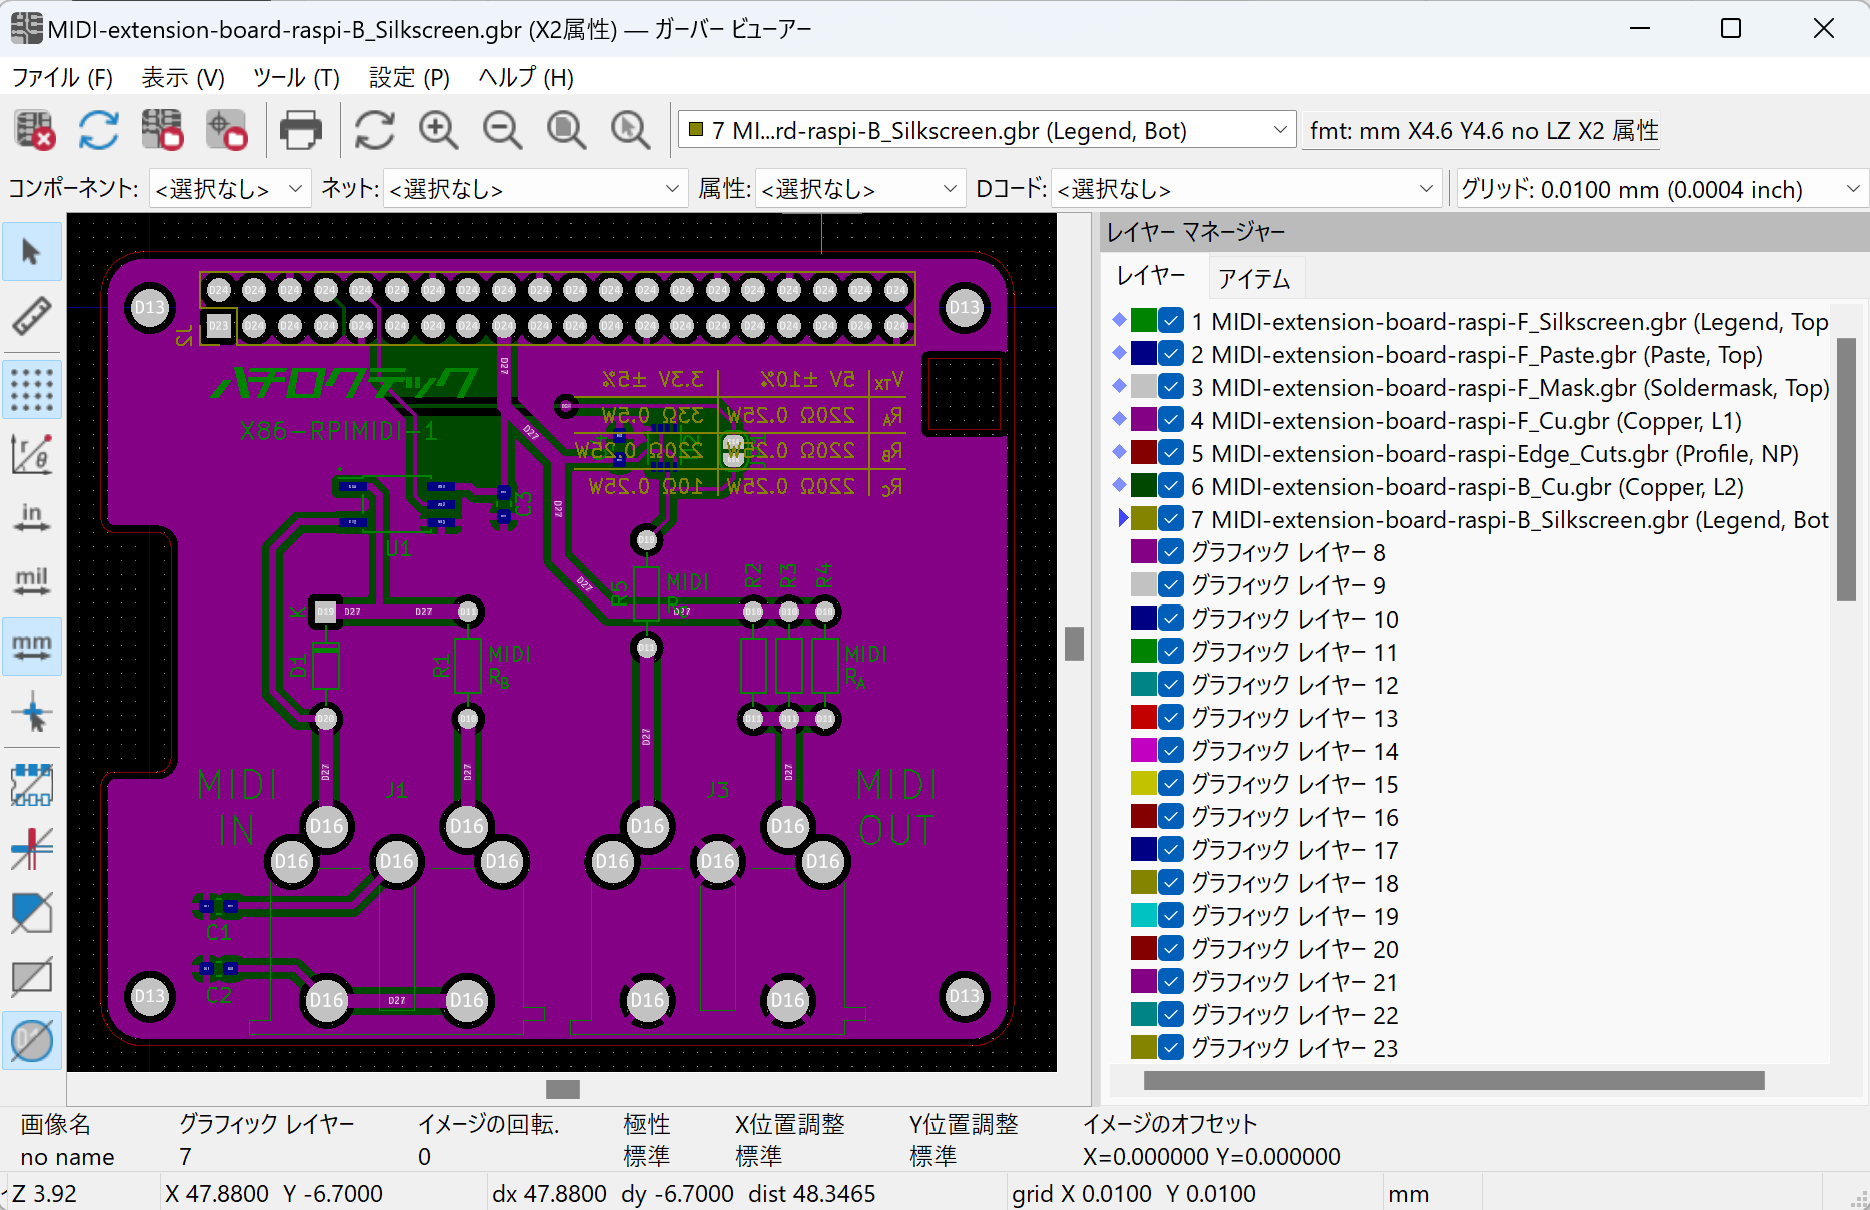Screen dimensions: 1870x1210
Task: Uncheck グラフィック レイヤー 8 checkbox
Action: click(1171, 552)
